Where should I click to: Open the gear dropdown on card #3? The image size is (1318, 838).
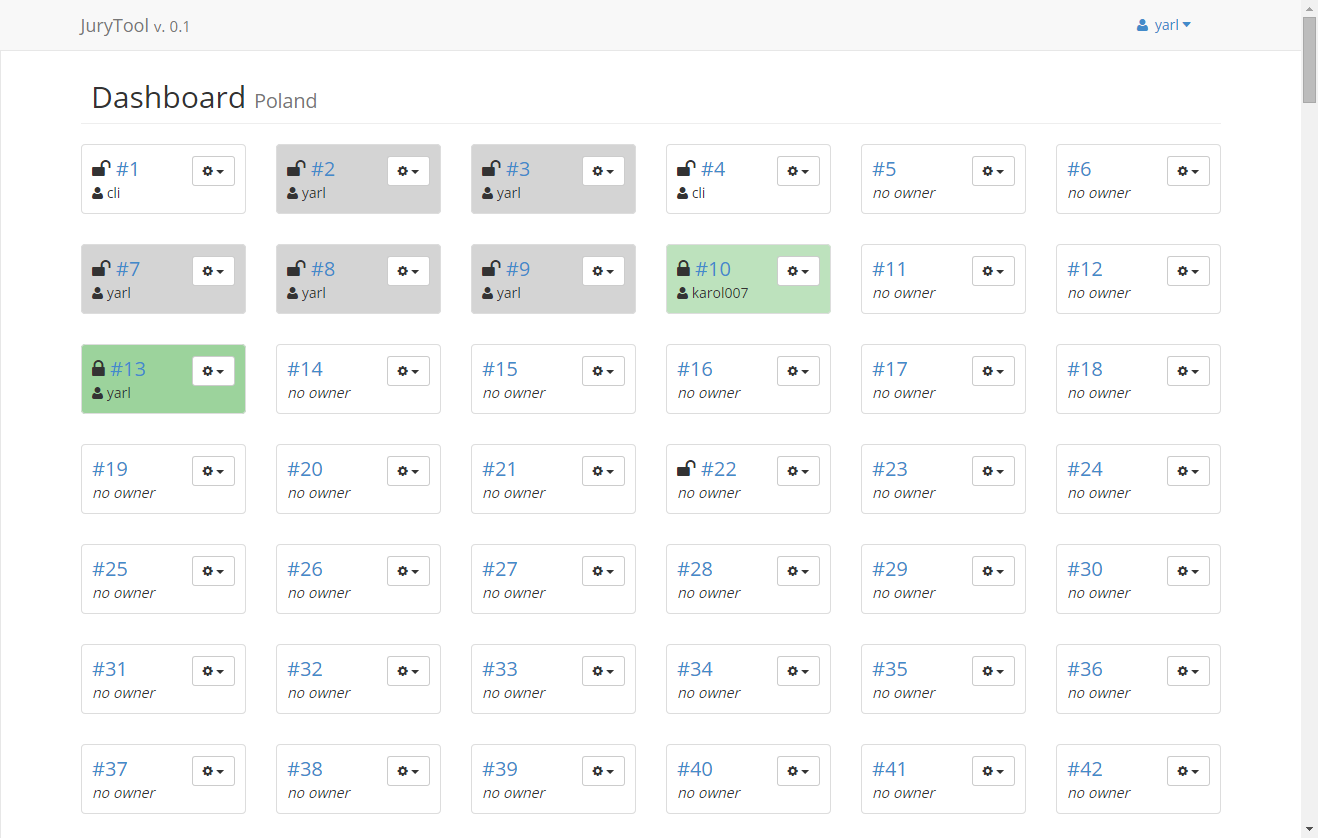(603, 171)
